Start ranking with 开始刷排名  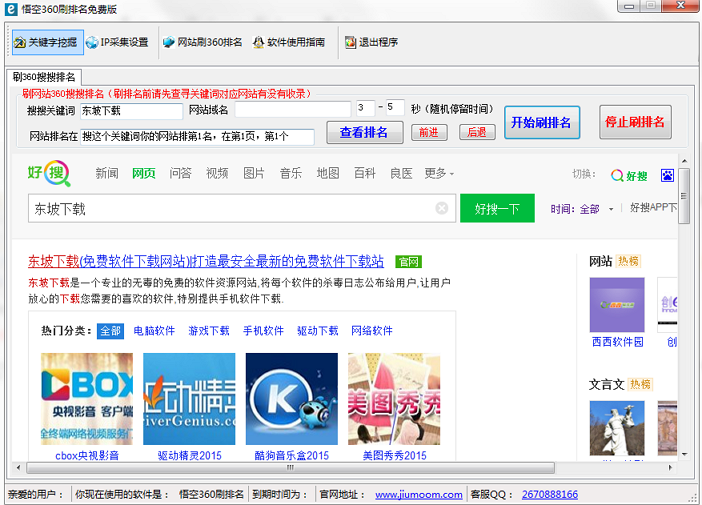(542, 122)
